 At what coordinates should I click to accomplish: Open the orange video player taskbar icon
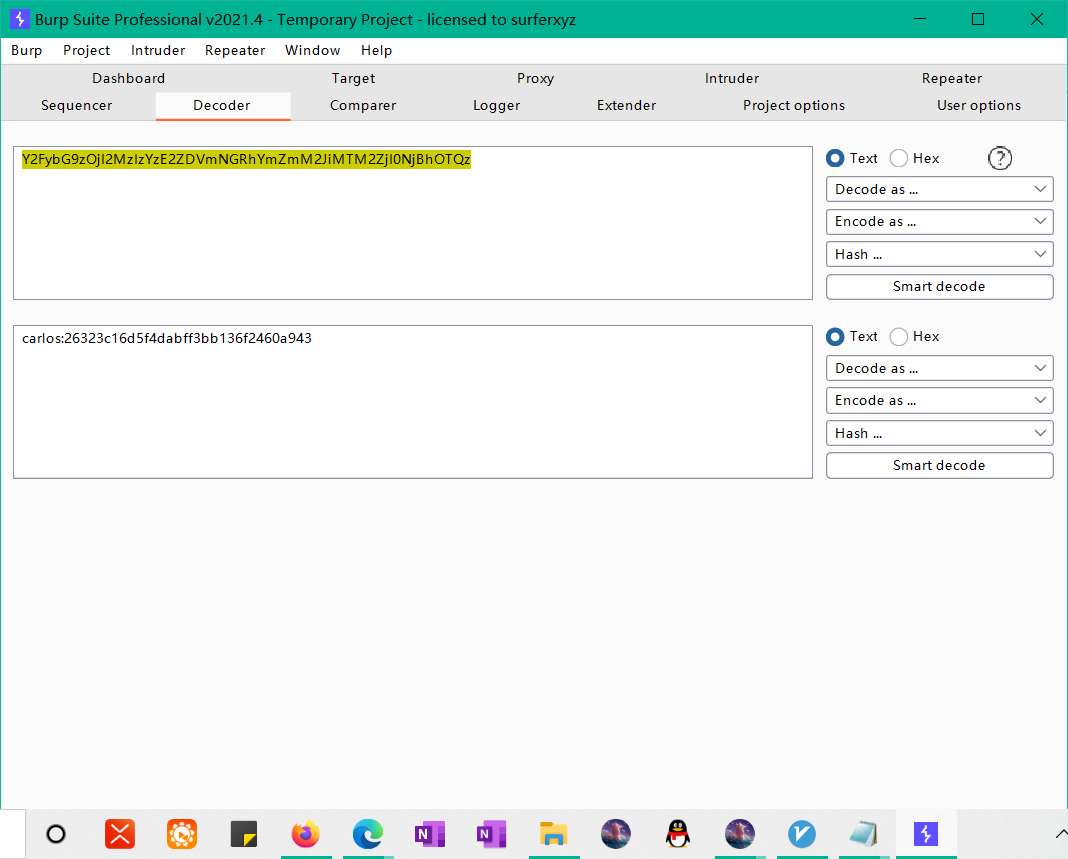click(x=182, y=834)
